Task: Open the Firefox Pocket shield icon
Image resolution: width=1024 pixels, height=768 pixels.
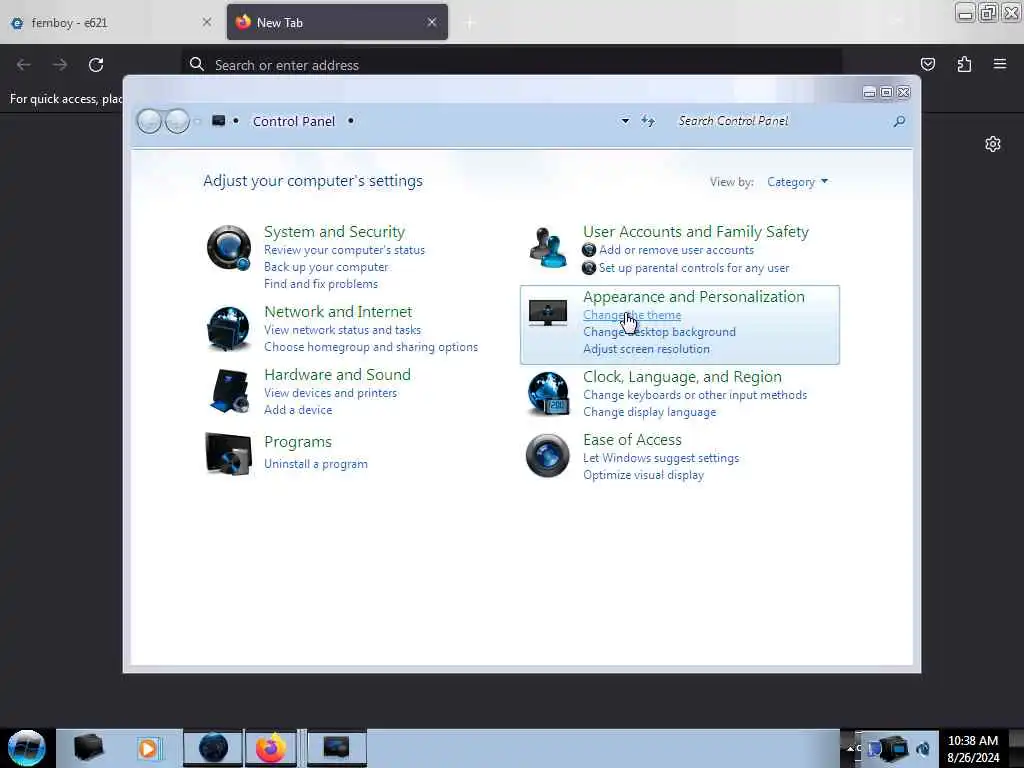Action: point(927,64)
